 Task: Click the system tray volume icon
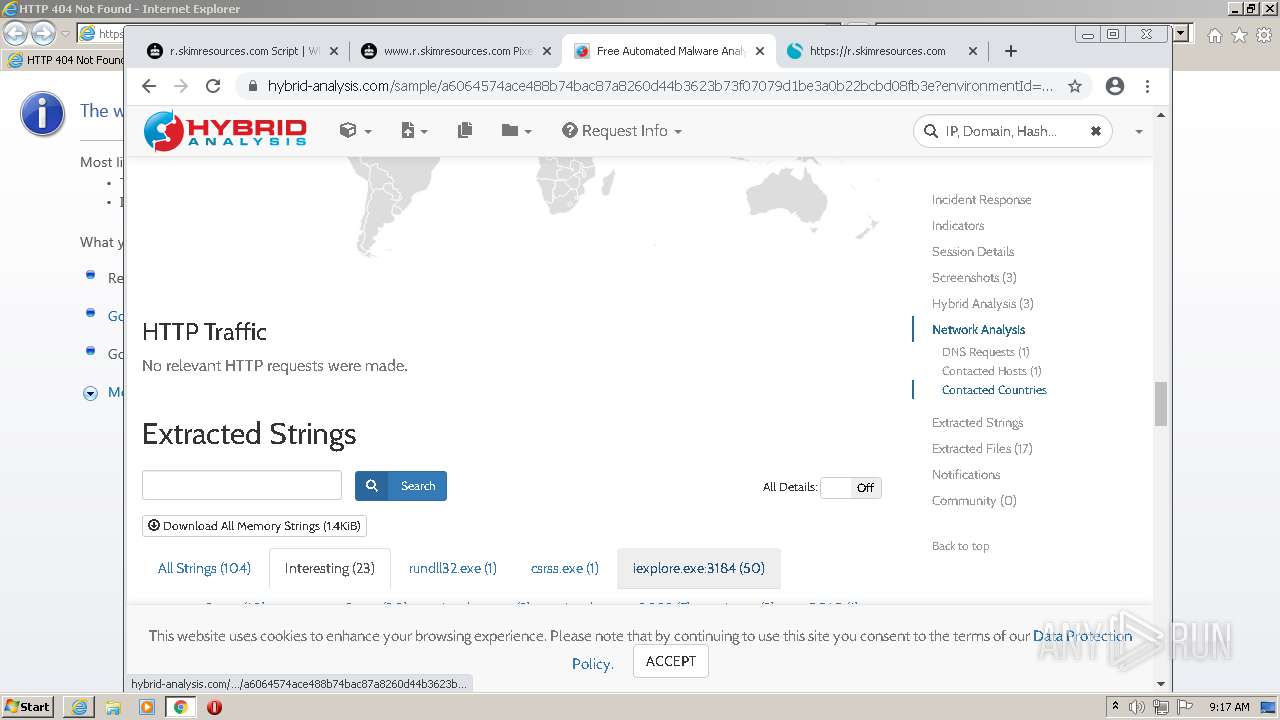click(x=1137, y=707)
